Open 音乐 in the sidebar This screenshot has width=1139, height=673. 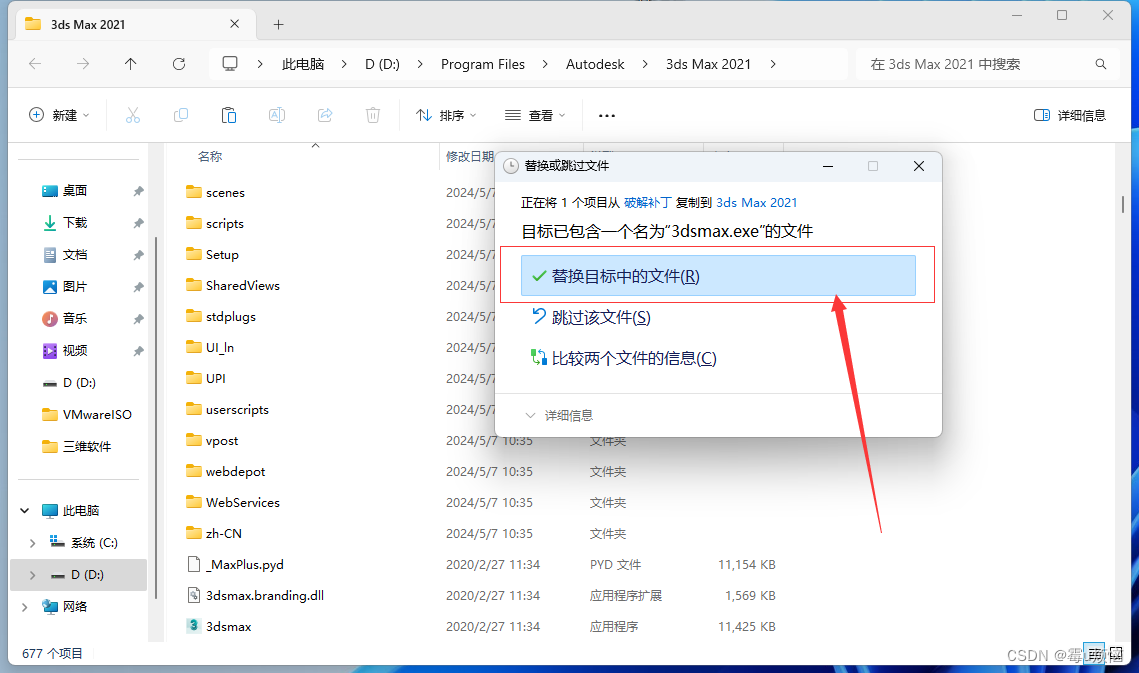click(x=75, y=318)
